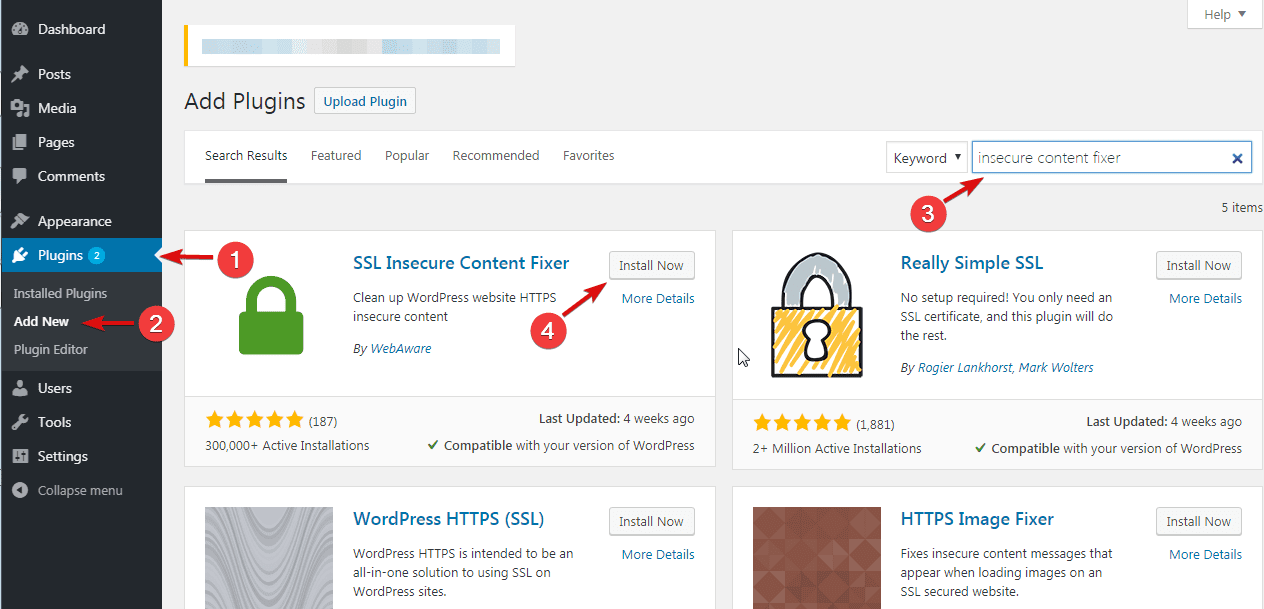Click the Plugins plug icon
Screen dimensions: 1264x609
pos(20,255)
